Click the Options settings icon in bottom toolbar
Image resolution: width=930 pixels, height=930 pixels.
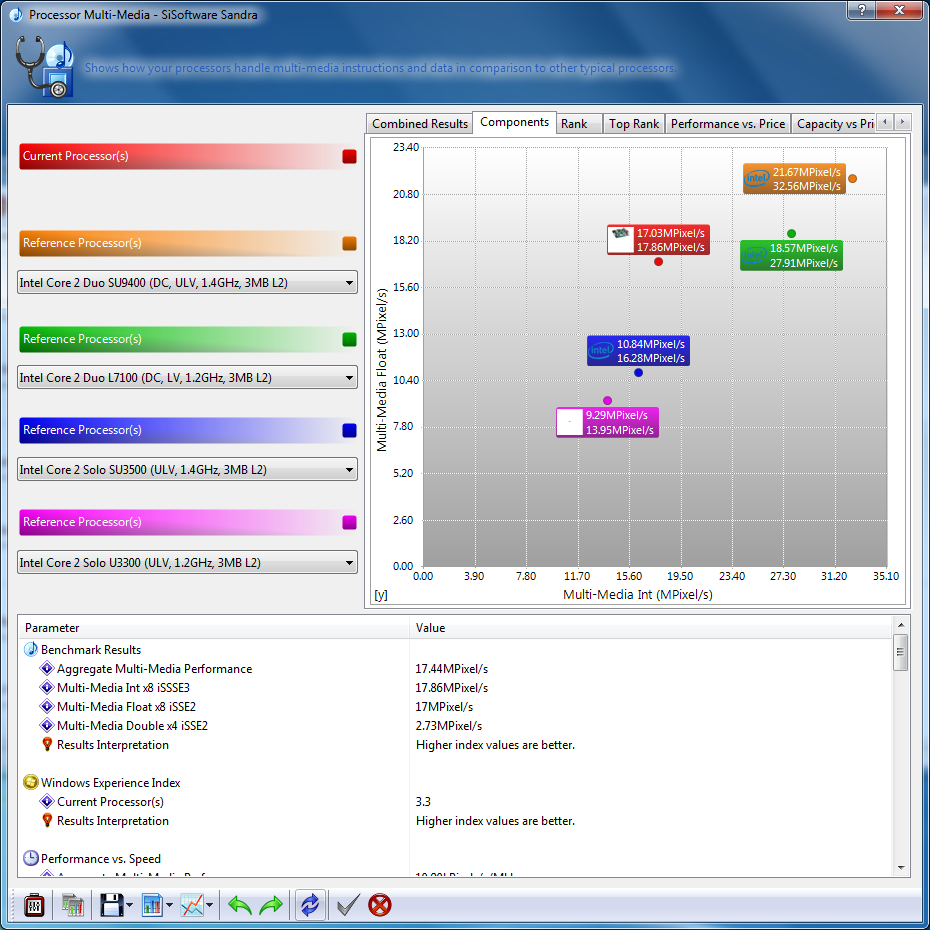pos(34,905)
